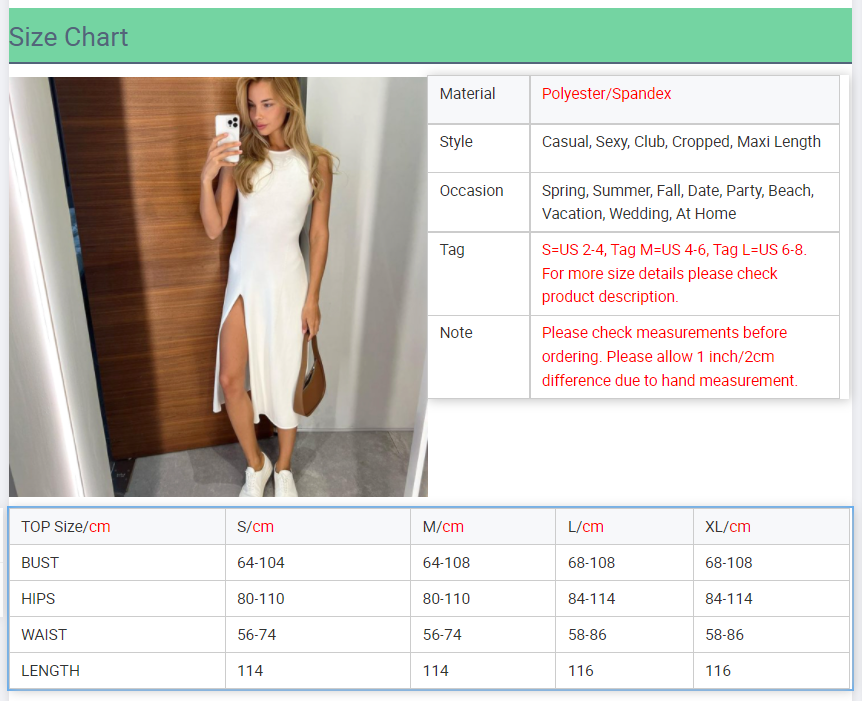
Task: Open the white dress product photo
Action: point(218,286)
